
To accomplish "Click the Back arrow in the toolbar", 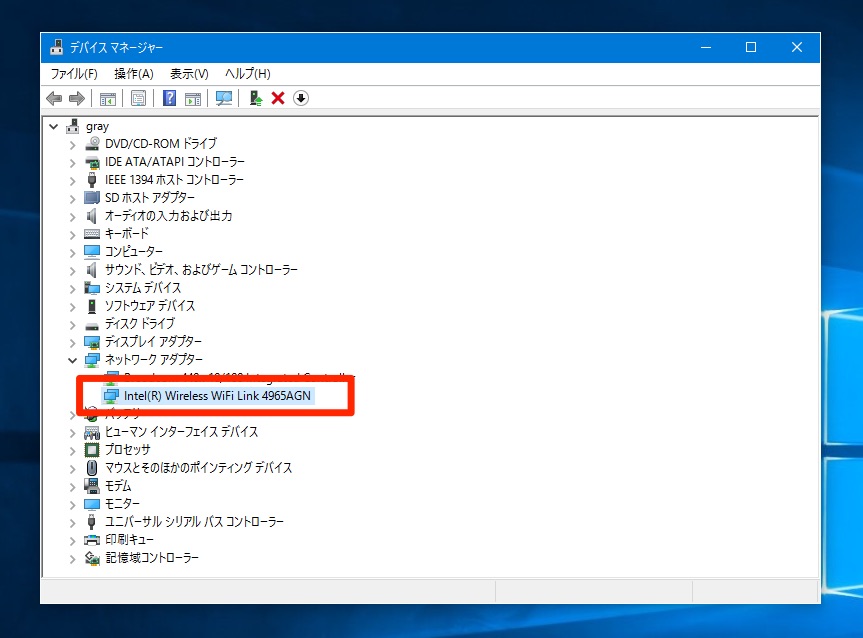I will pyautogui.click(x=54, y=98).
